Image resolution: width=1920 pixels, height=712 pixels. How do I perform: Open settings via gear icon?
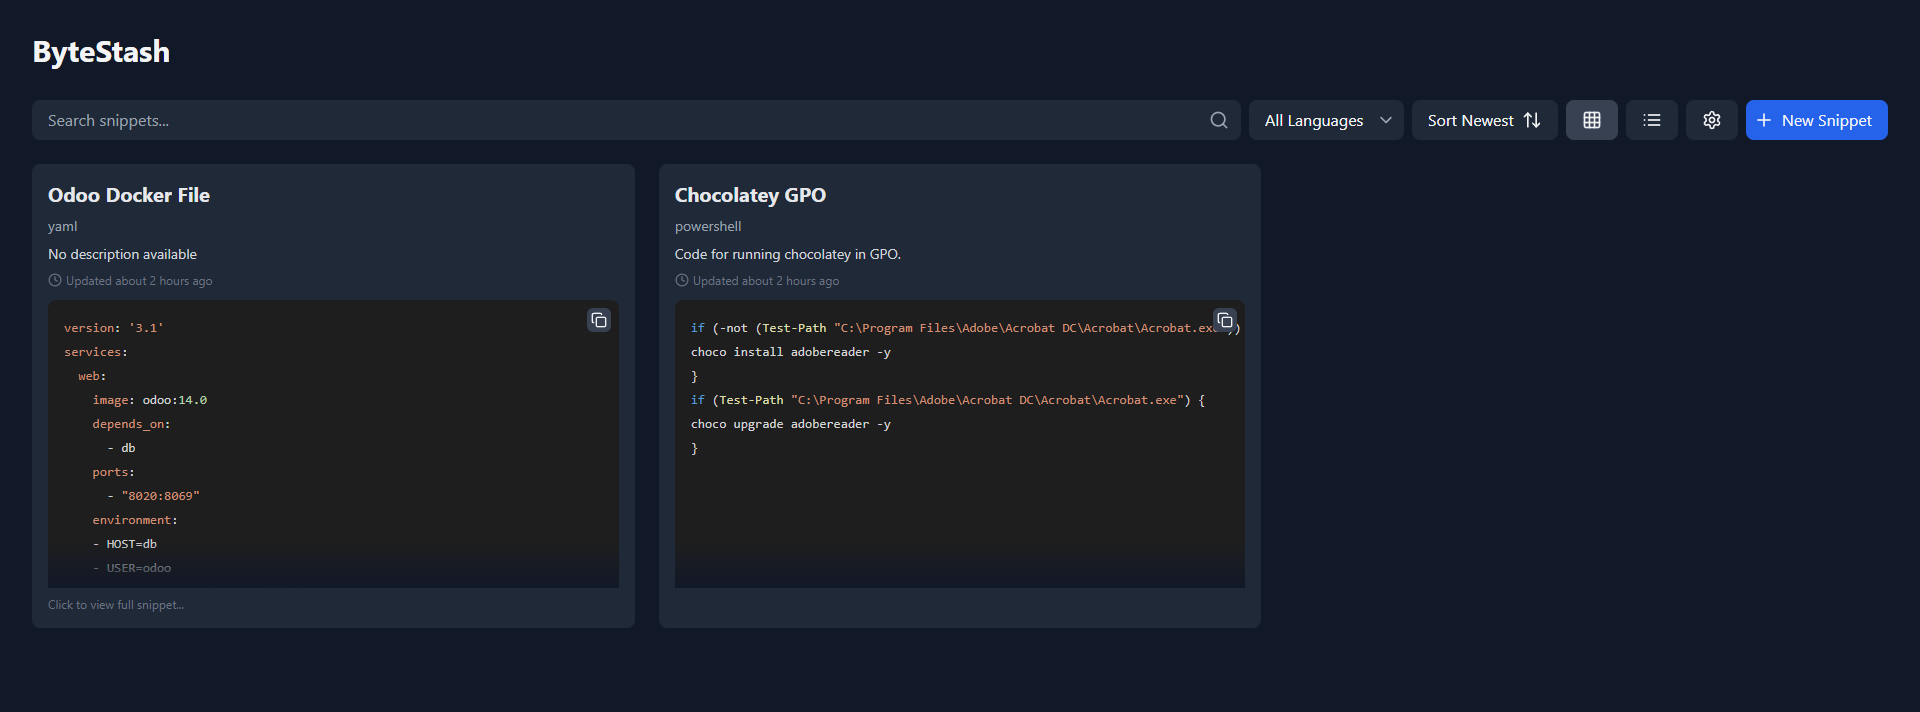click(x=1711, y=120)
